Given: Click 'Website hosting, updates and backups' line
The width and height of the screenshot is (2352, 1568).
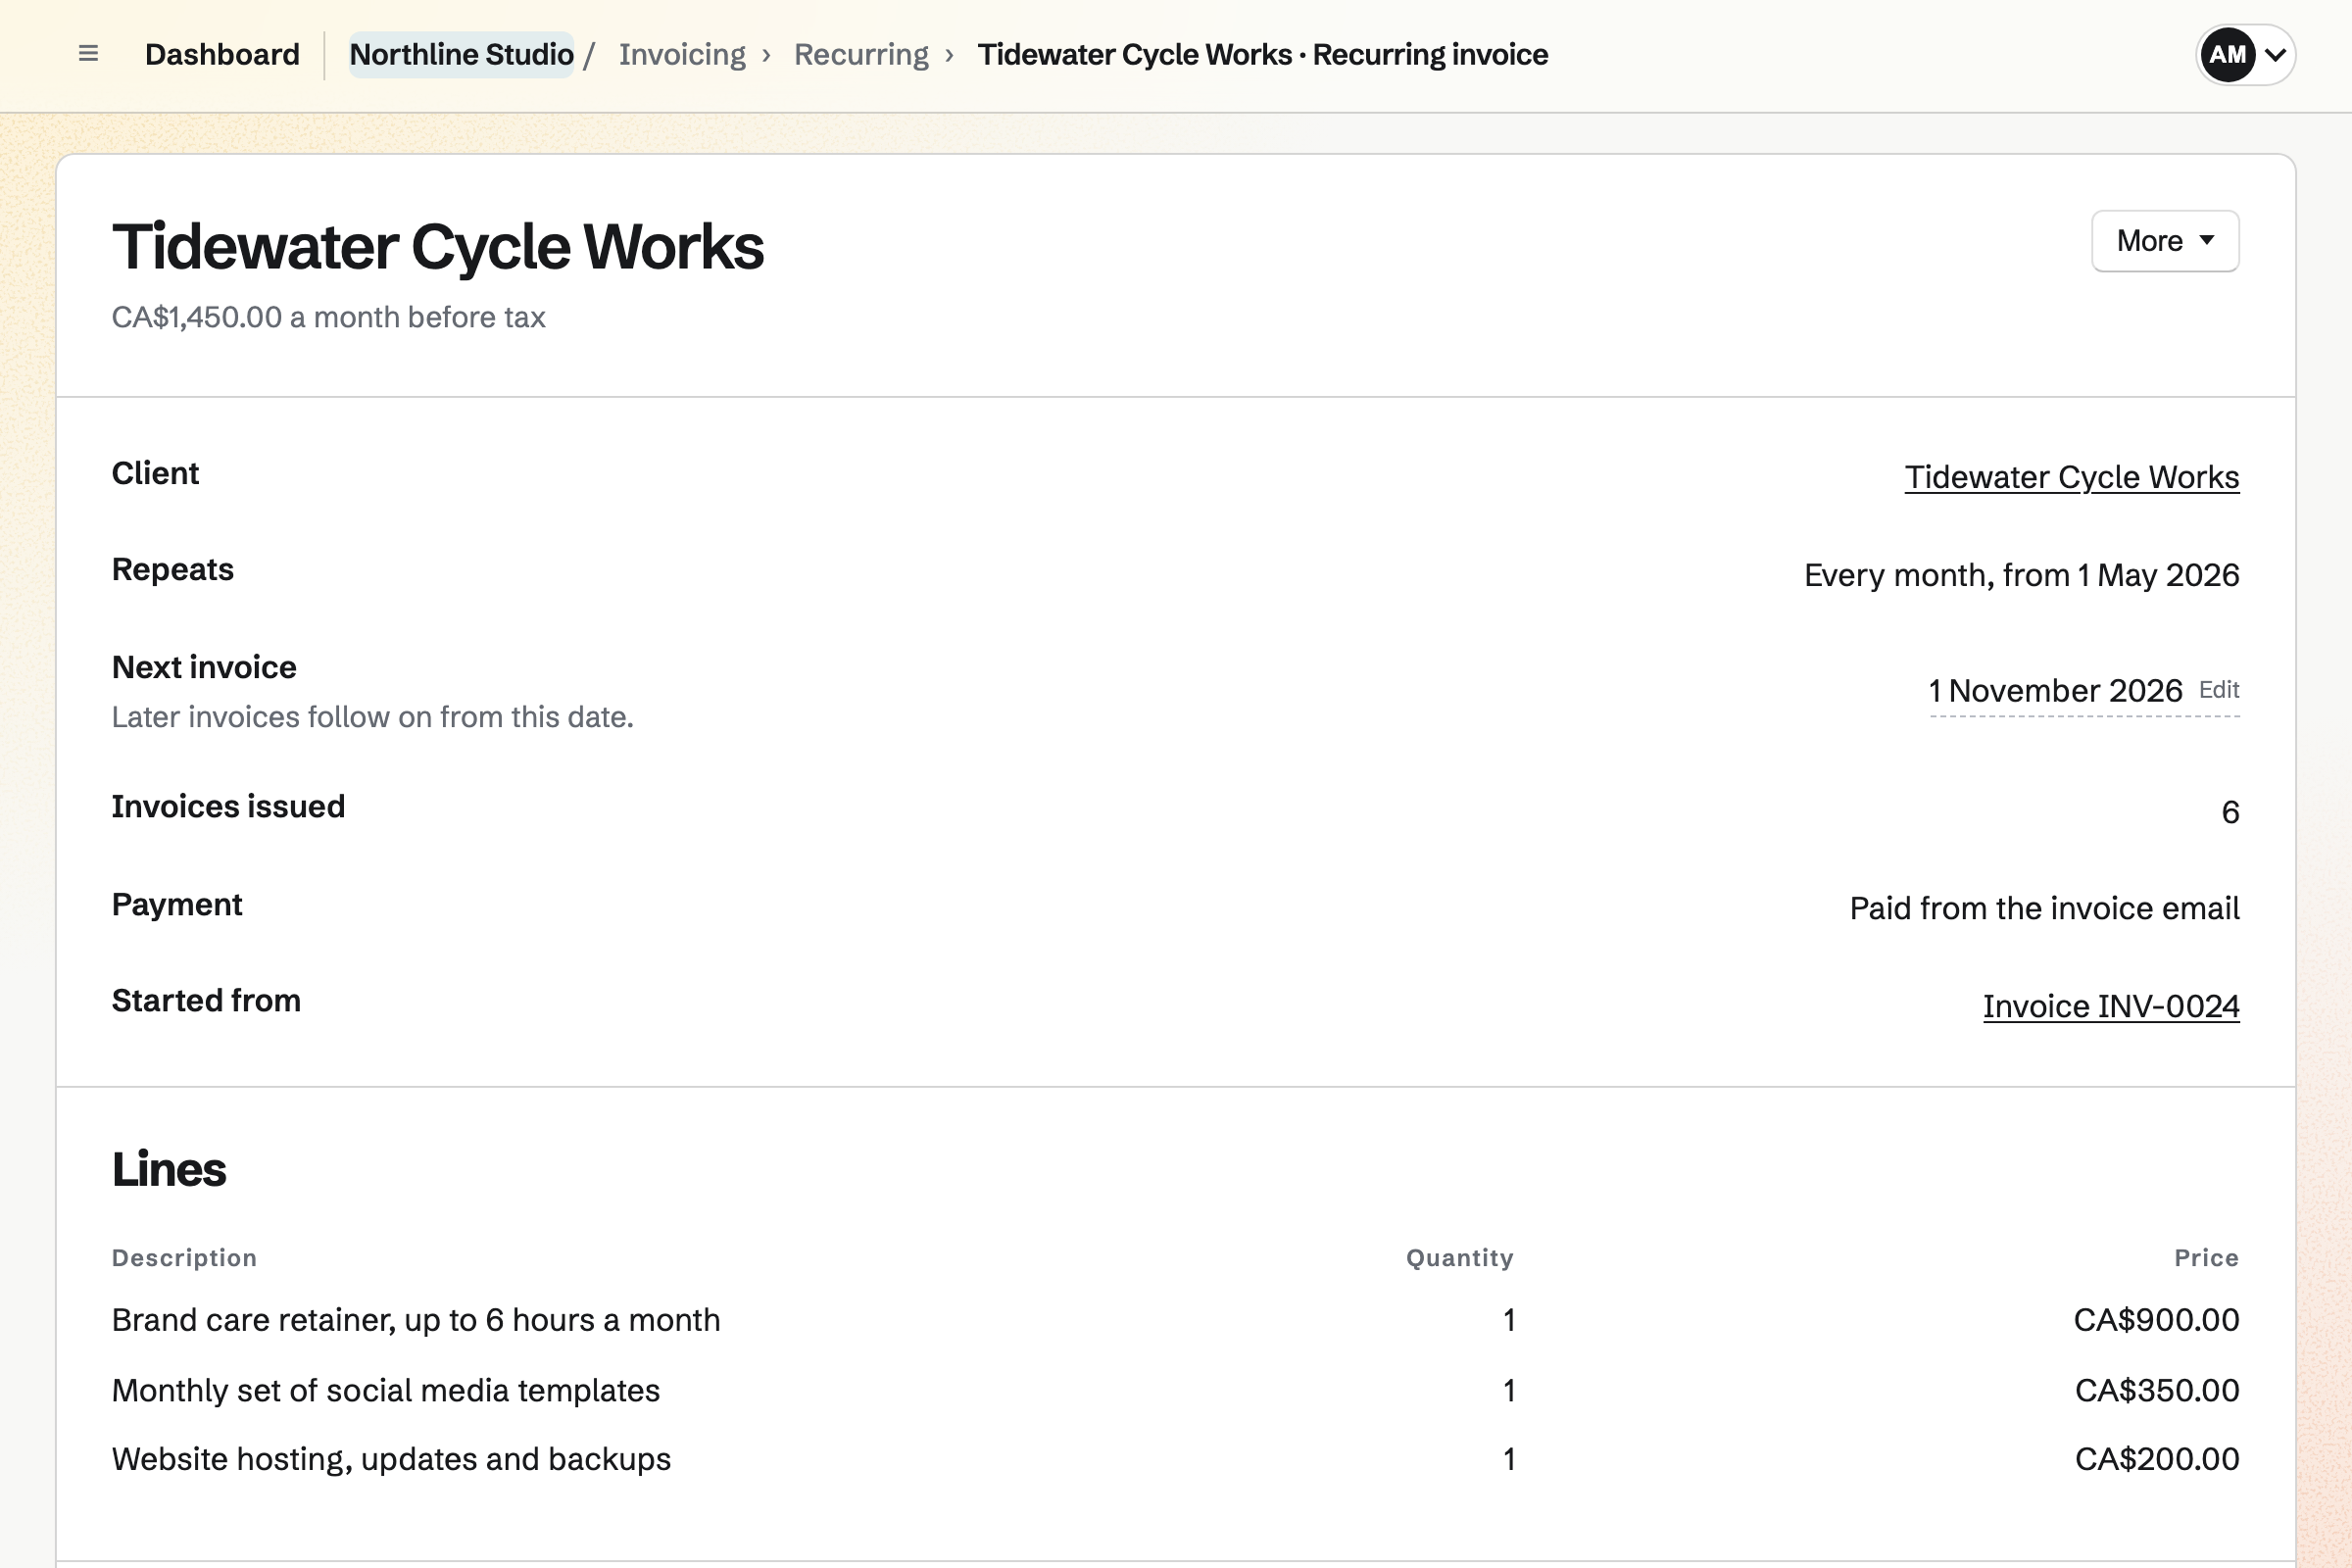Looking at the screenshot, I should point(391,1459).
